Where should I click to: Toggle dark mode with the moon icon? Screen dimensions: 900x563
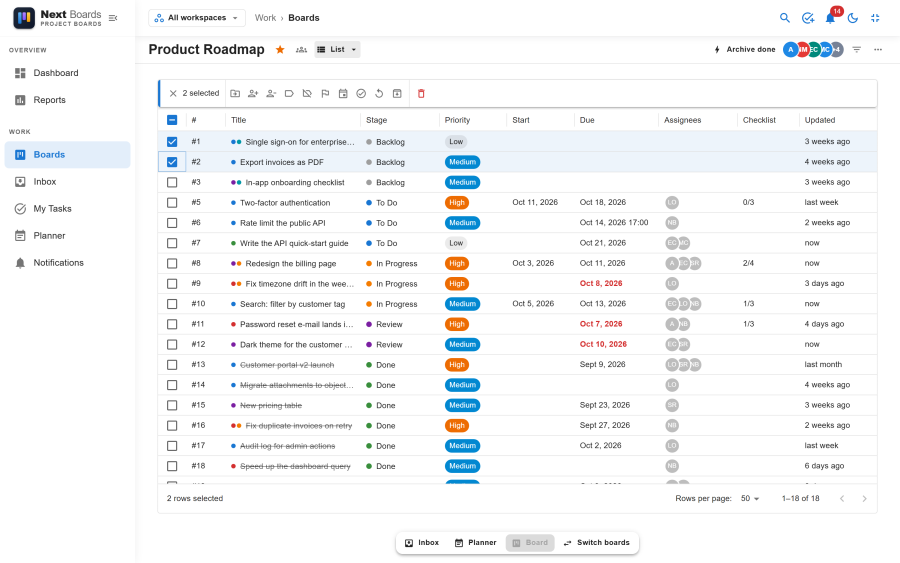click(x=853, y=18)
